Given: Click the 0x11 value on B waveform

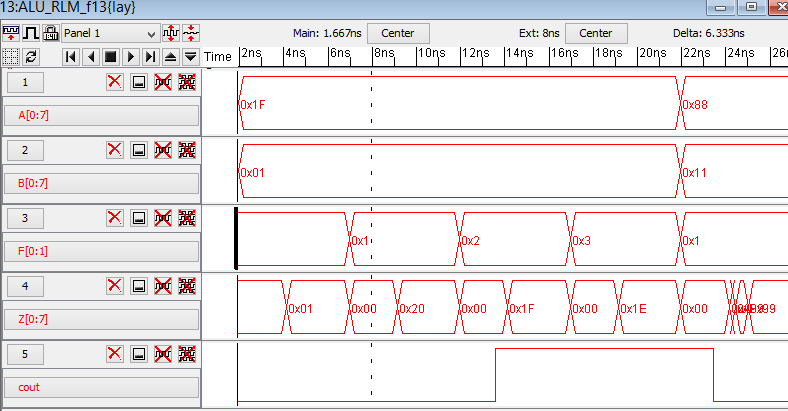Looking at the screenshot, I should pyautogui.click(x=695, y=173).
